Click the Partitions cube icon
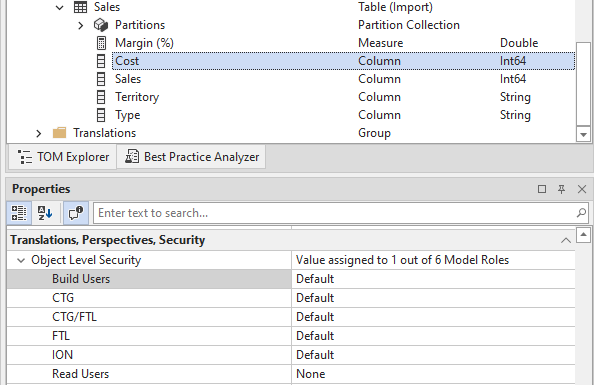The height and width of the screenshot is (385, 594). [101, 25]
